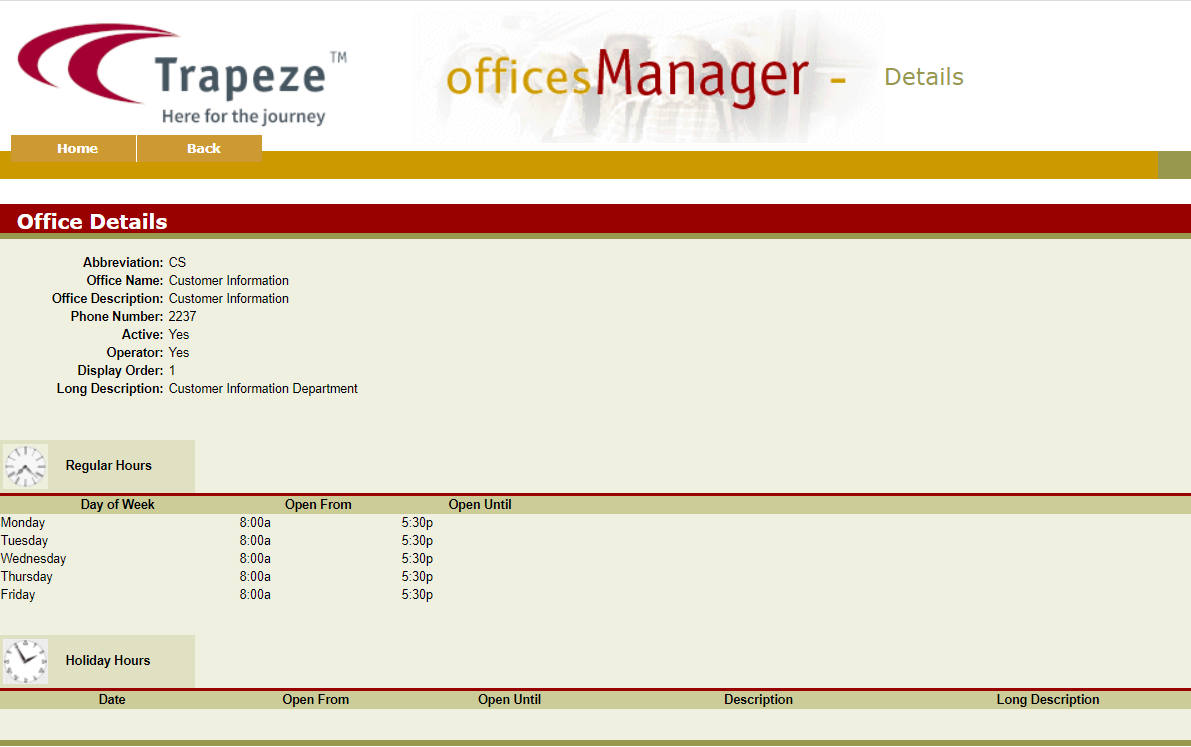Click the Holiday Hours clock icon
The height and width of the screenshot is (747, 1191).
(24, 660)
